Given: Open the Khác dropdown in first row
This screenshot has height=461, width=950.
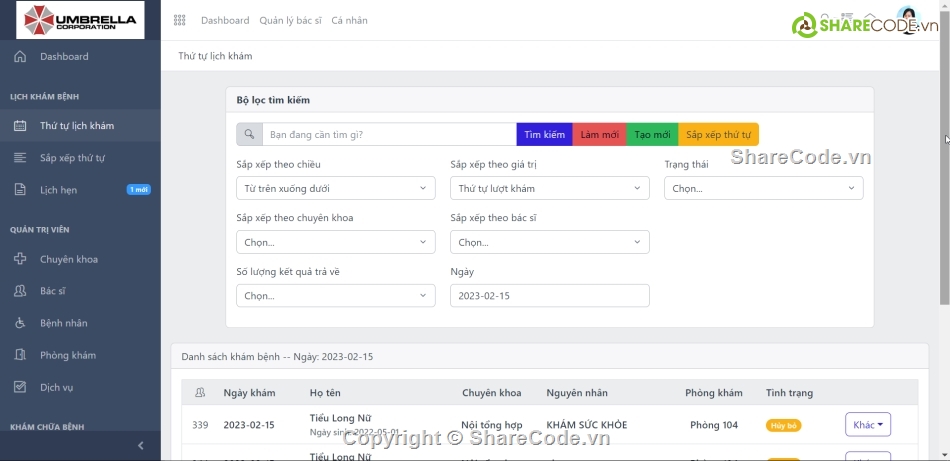Looking at the screenshot, I should 867,425.
